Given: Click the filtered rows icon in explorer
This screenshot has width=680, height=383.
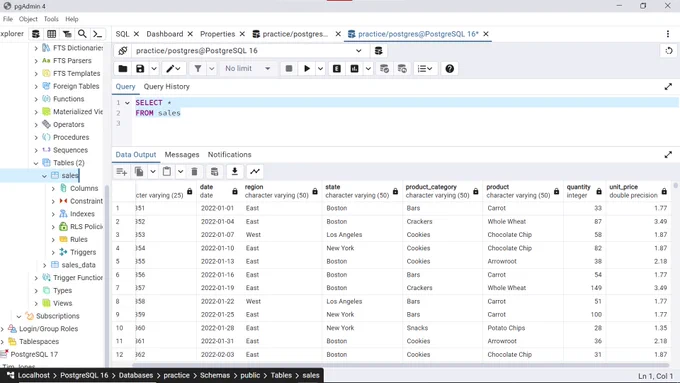Looking at the screenshot, I should pyautogui.click(x=67, y=34).
